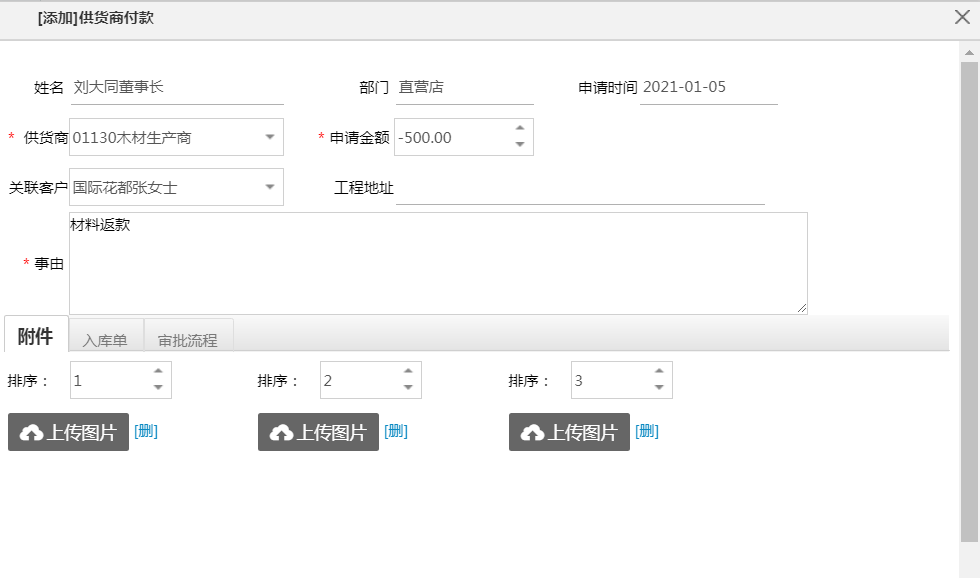Delete the third attachment via [删] link
The height and width of the screenshot is (578, 980).
tap(647, 431)
